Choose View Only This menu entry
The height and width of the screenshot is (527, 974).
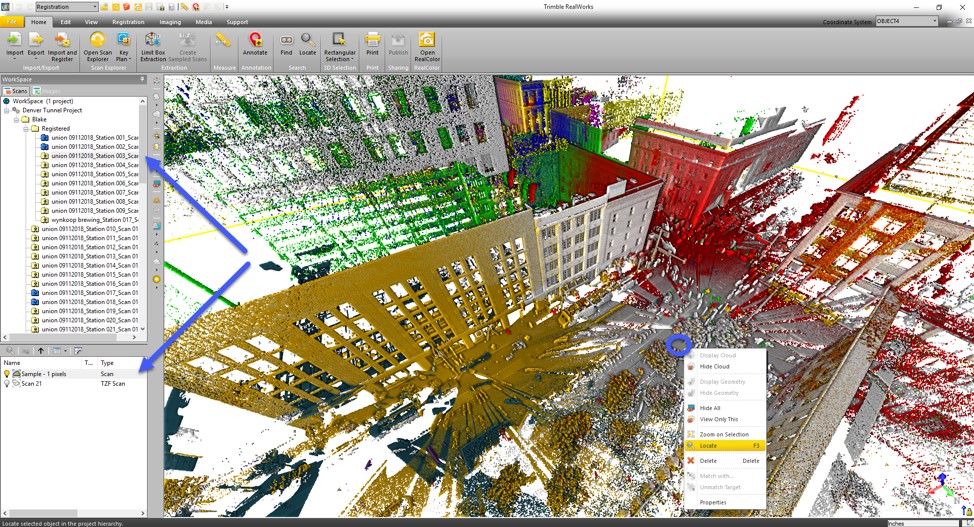[725, 419]
